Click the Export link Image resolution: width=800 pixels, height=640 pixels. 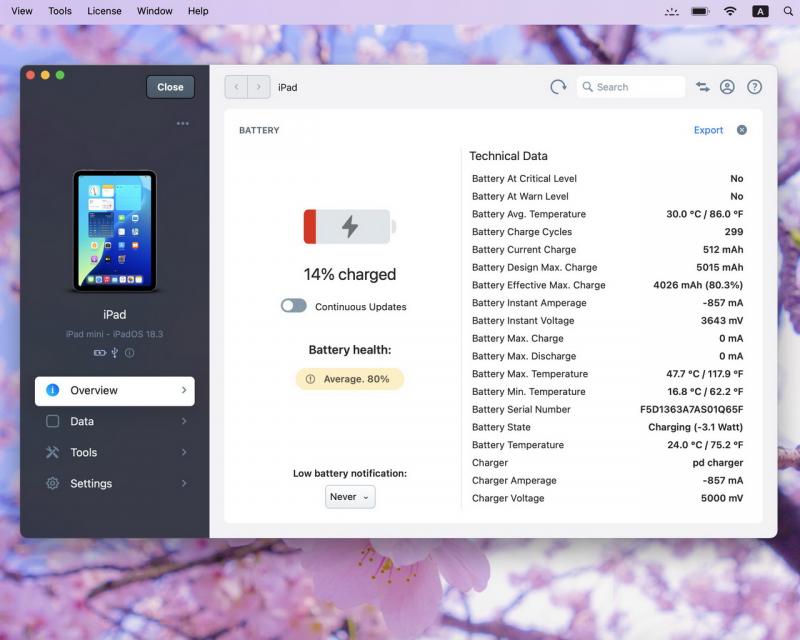[708, 130]
